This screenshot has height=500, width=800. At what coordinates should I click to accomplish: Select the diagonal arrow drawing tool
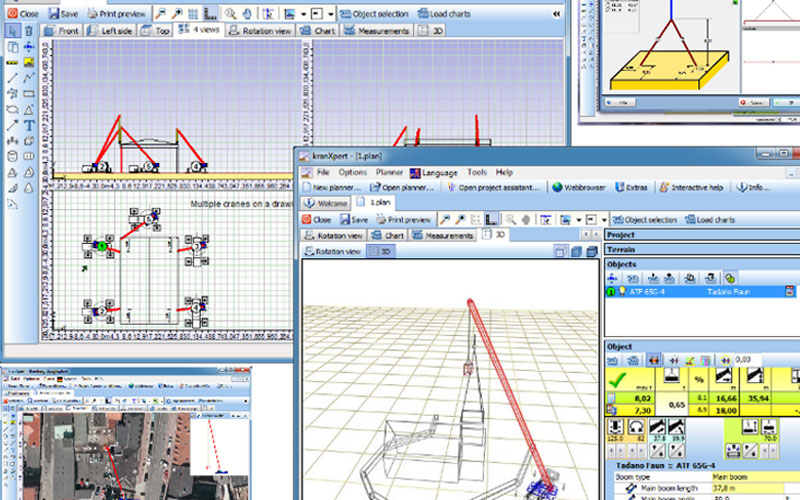(x=13, y=124)
